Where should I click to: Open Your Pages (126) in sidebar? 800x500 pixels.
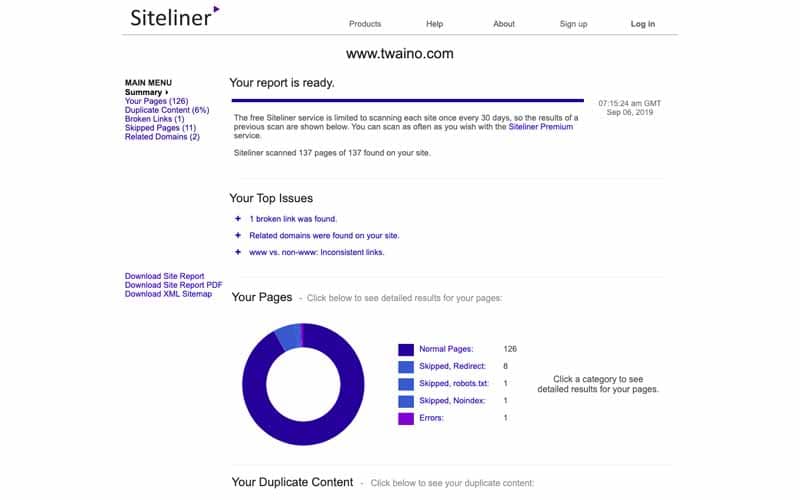pos(156,101)
